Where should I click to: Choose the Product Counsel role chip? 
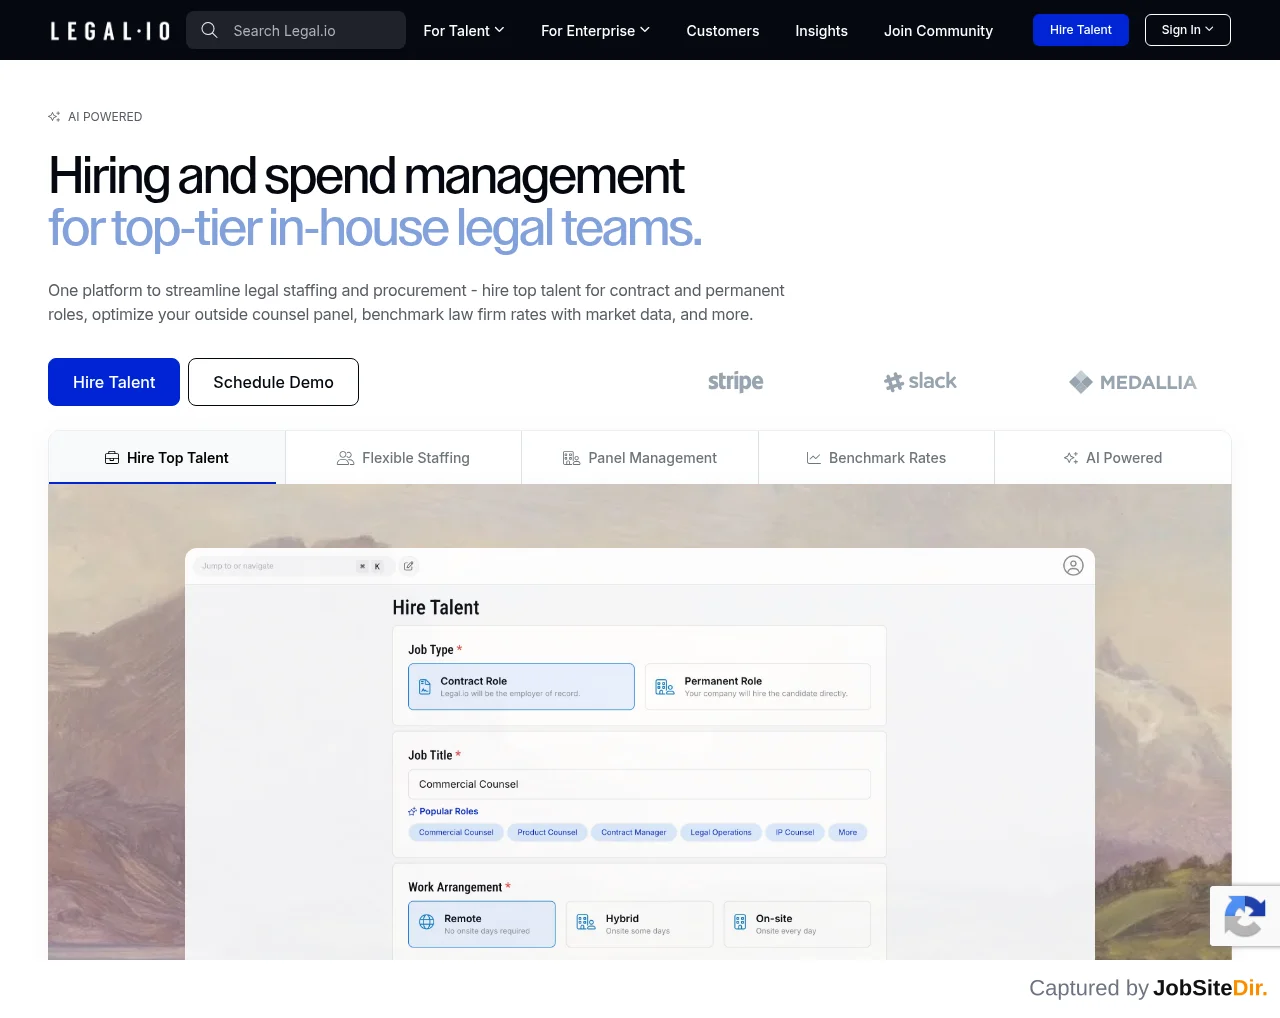click(x=547, y=832)
